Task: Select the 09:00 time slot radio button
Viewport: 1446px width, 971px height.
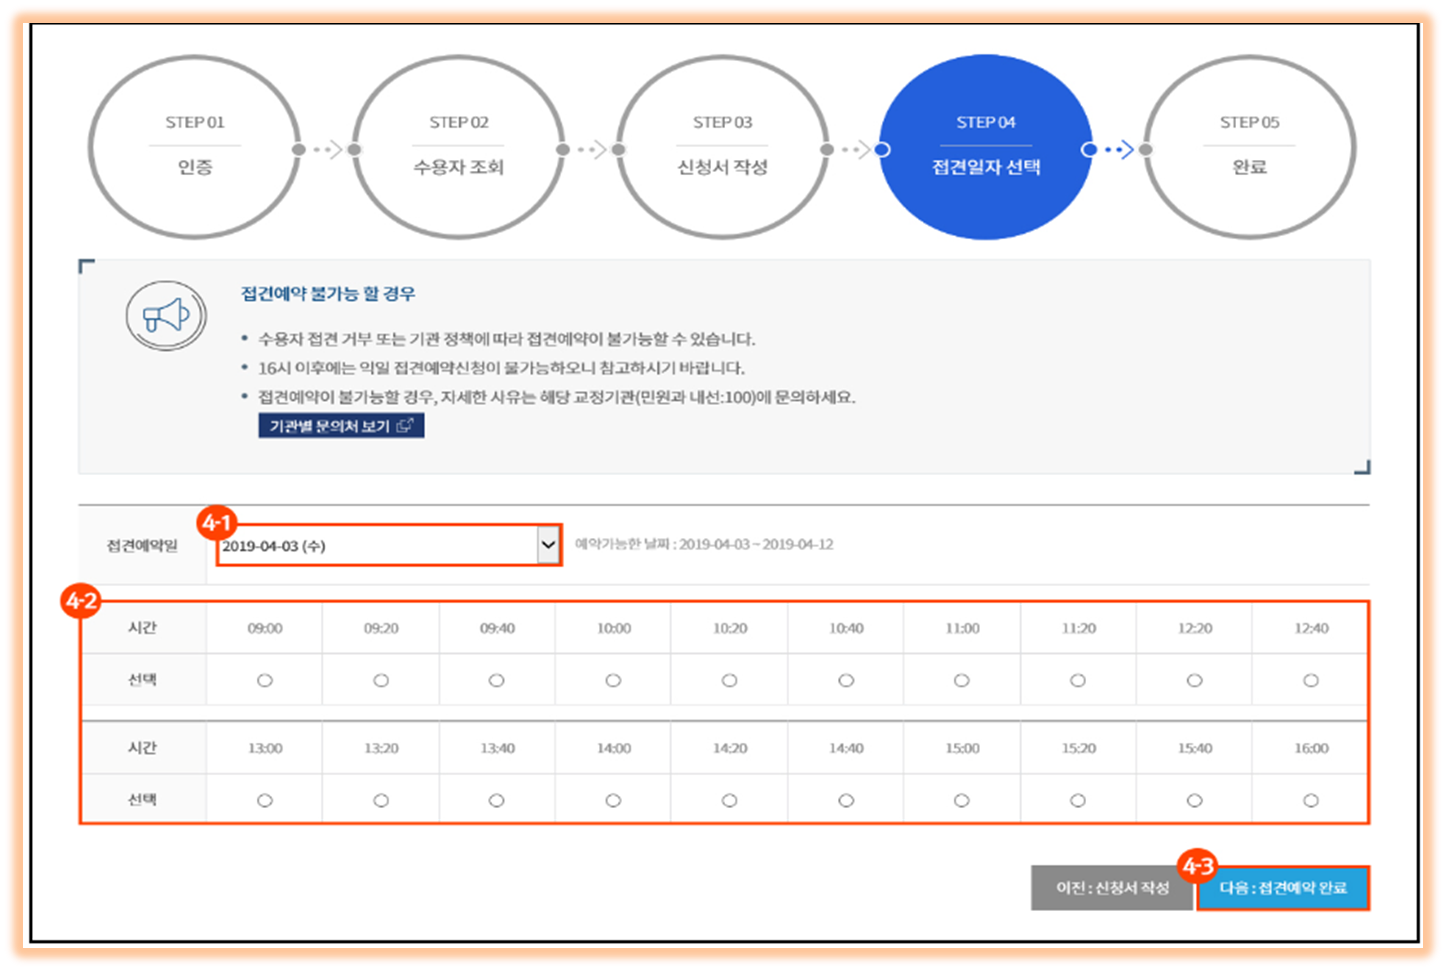Action: pyautogui.click(x=264, y=680)
